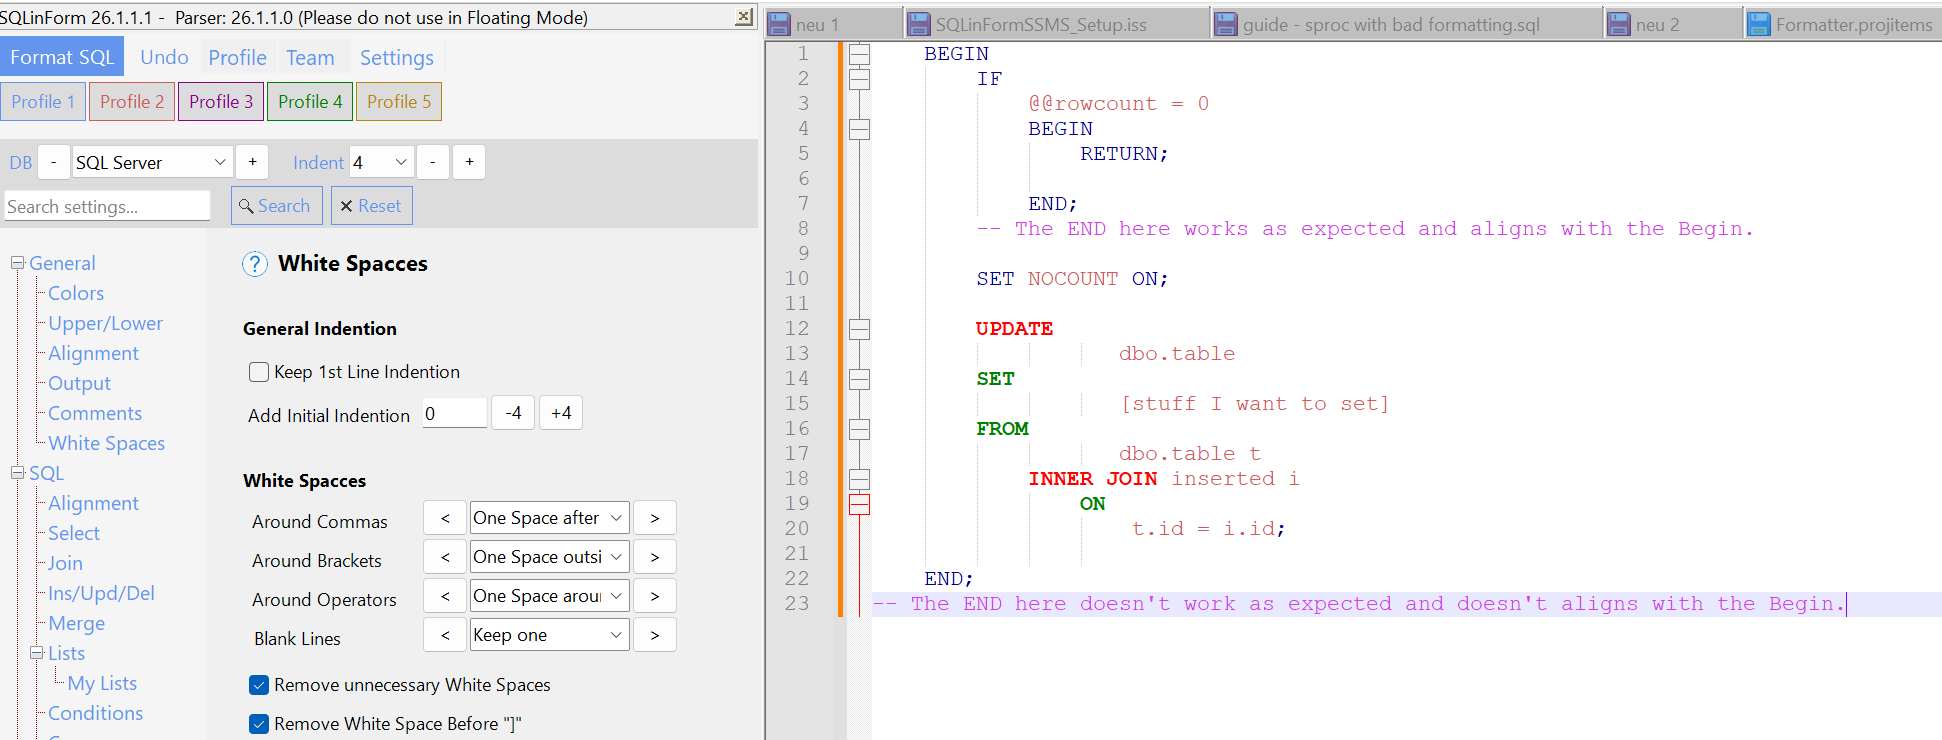Screen dimensions: 1942x740
Task: Click save icon on SQLinFormSSMS_Setup.iss tab
Action: (918, 25)
